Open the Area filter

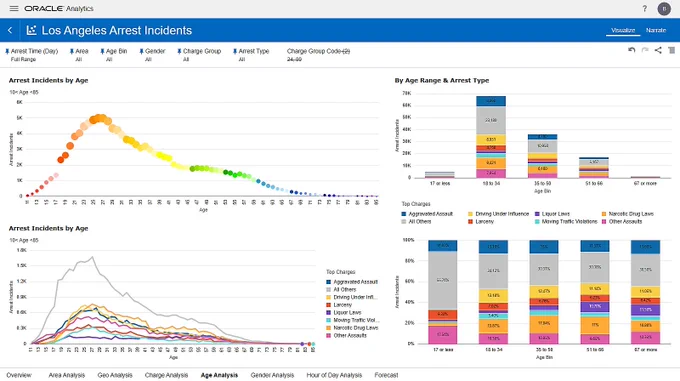[x=82, y=55]
